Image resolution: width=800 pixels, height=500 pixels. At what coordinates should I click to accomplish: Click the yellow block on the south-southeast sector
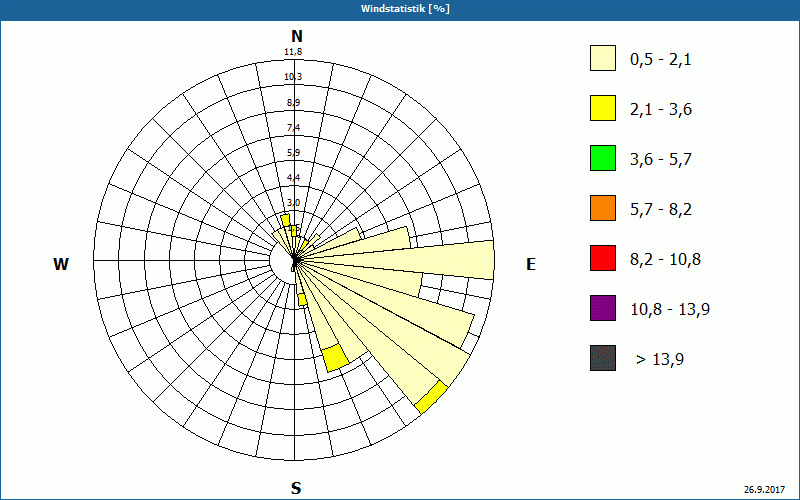[335, 357]
